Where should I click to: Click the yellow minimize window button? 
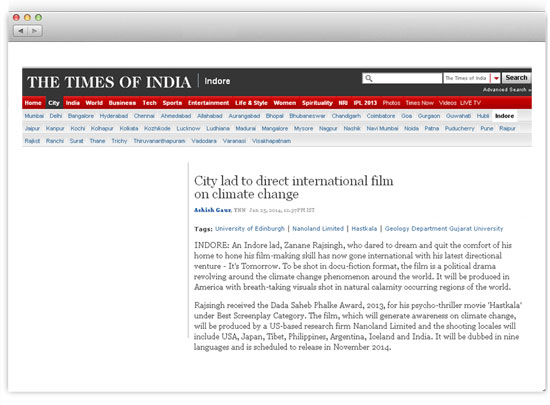[27, 18]
